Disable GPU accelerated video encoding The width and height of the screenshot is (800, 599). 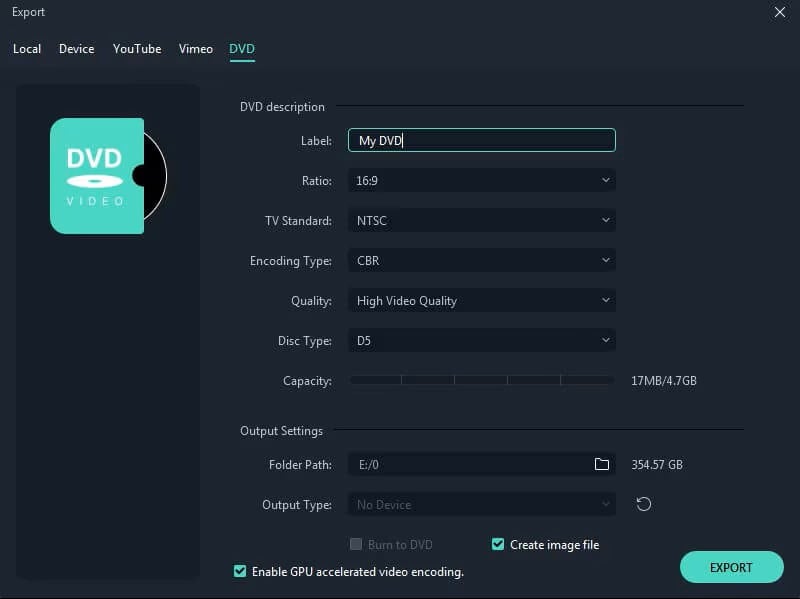tap(239, 571)
